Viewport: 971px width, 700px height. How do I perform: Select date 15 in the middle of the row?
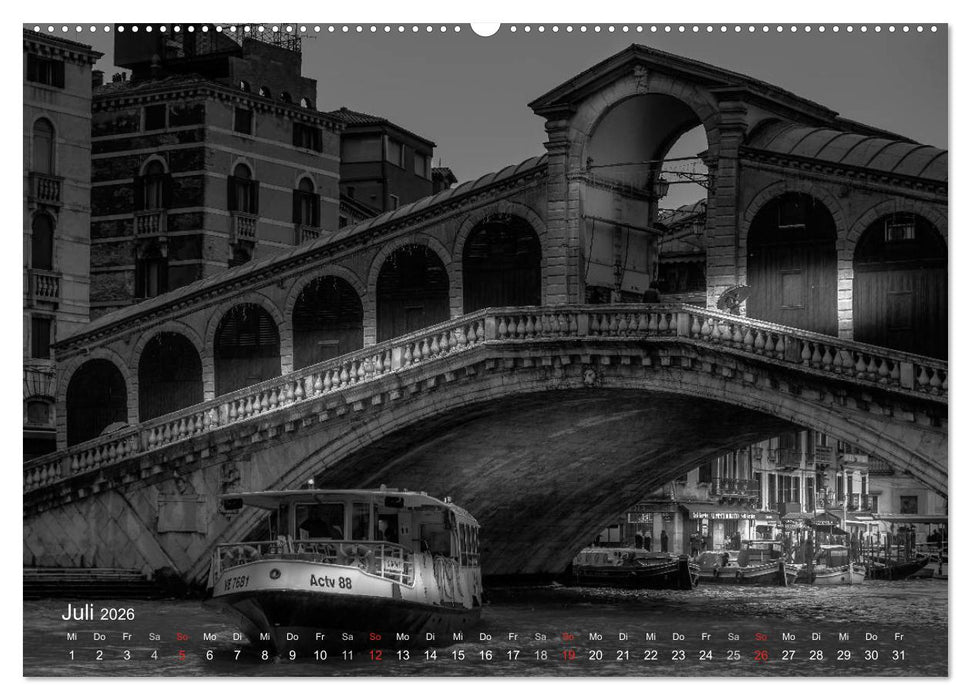coord(456,656)
